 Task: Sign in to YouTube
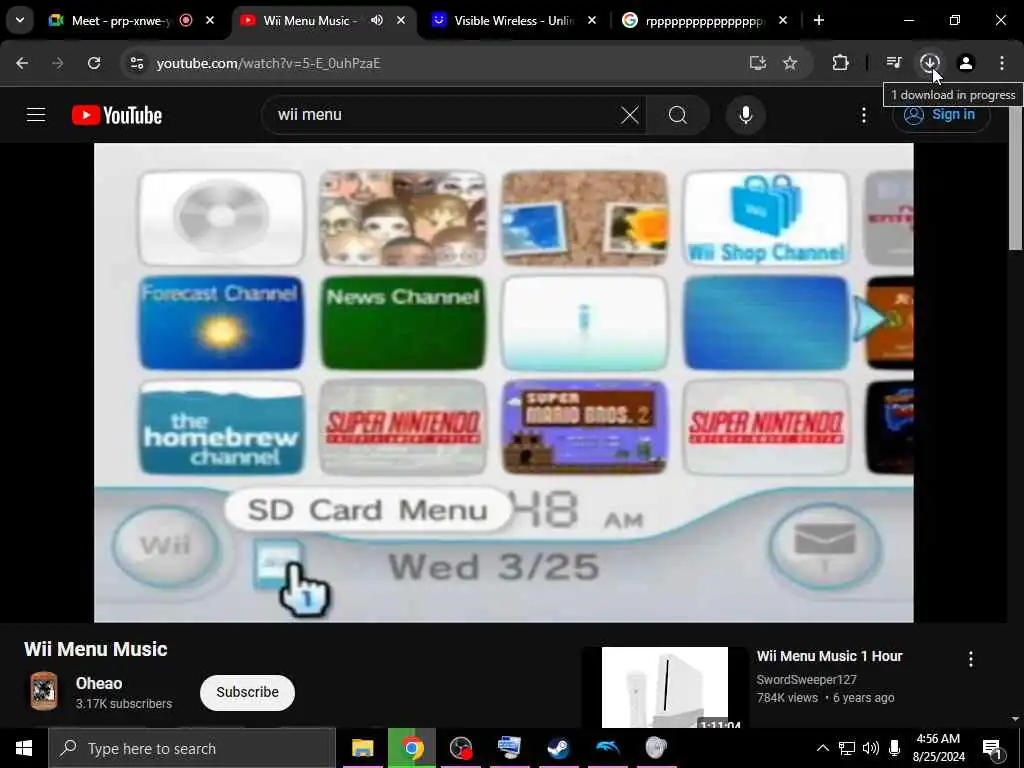point(940,115)
